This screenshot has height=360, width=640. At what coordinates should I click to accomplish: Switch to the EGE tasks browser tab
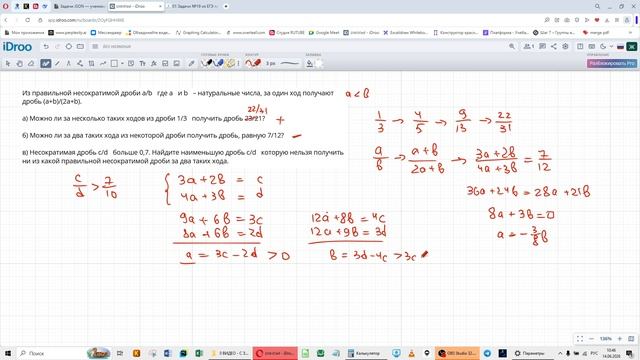tap(193, 7)
